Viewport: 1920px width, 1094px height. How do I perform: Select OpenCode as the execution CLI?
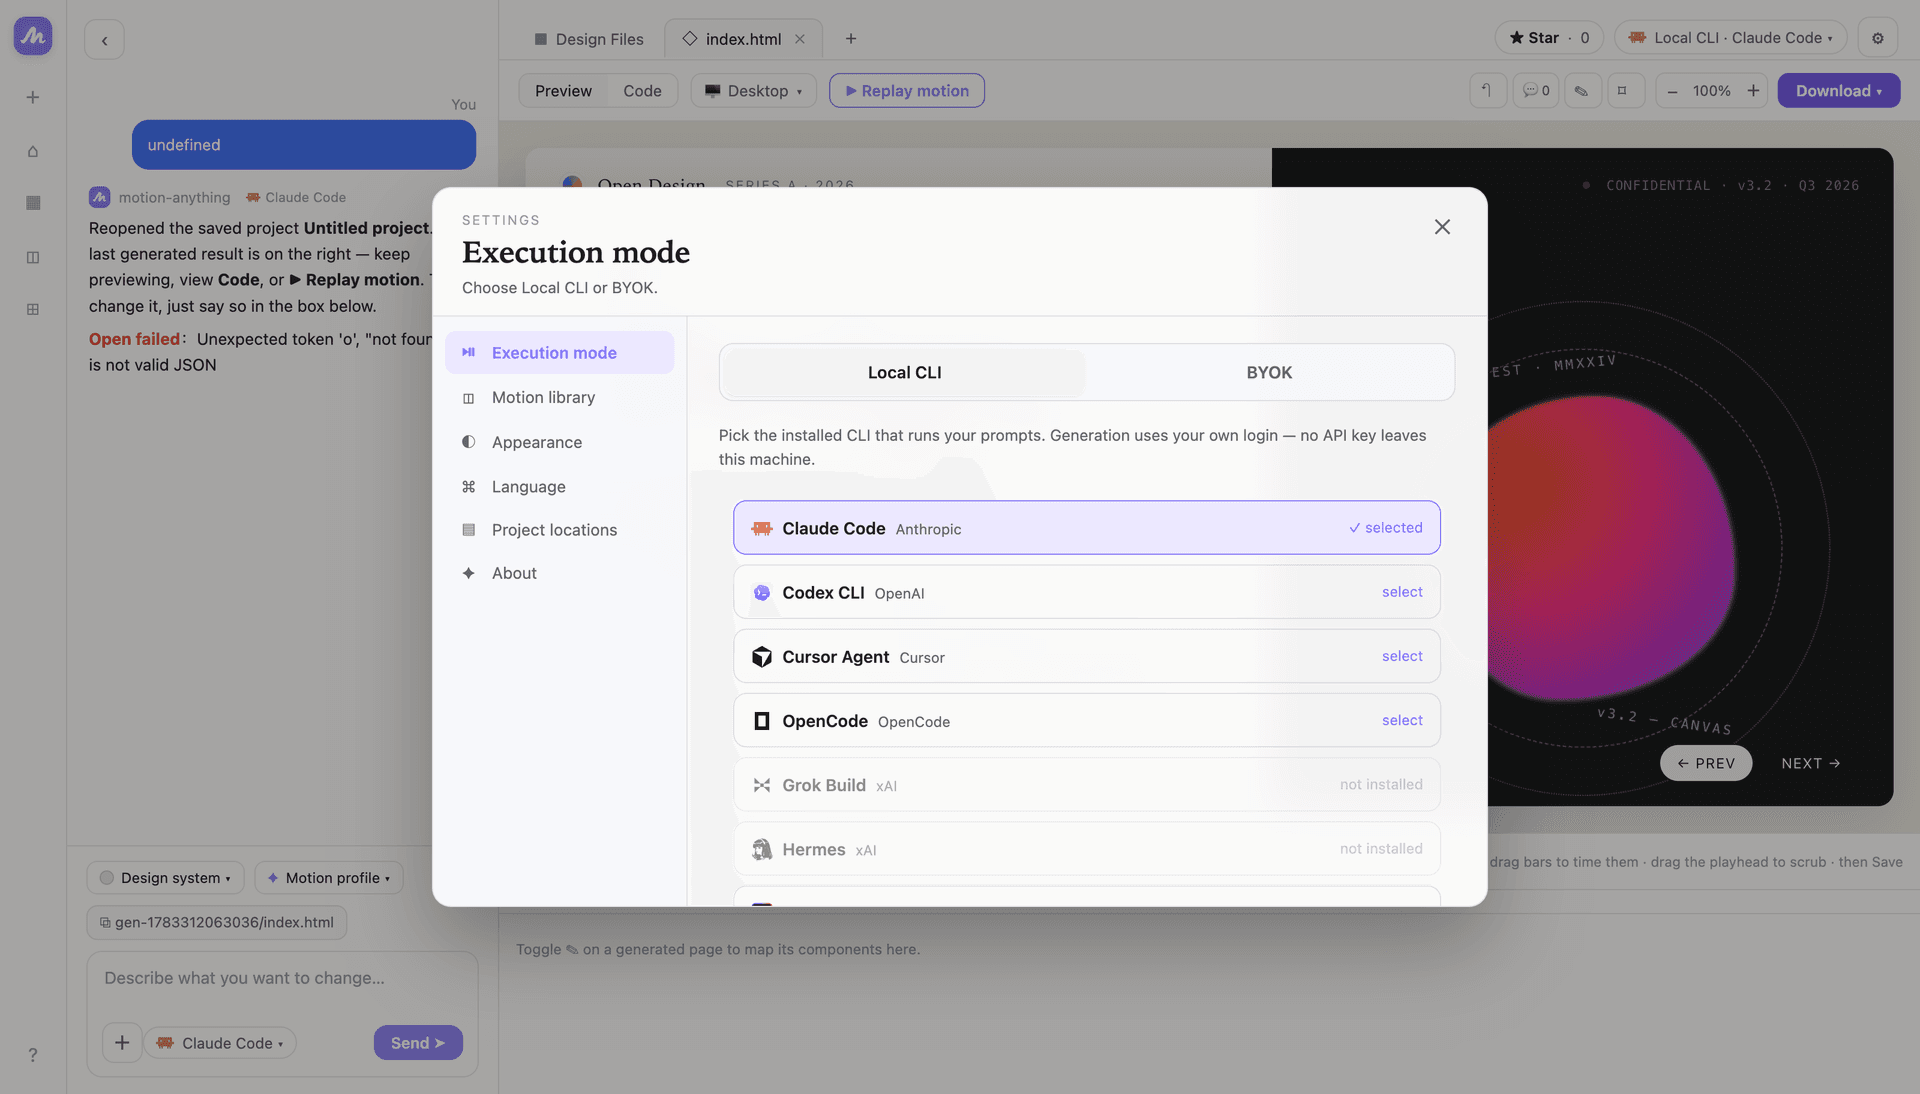pos(1087,720)
